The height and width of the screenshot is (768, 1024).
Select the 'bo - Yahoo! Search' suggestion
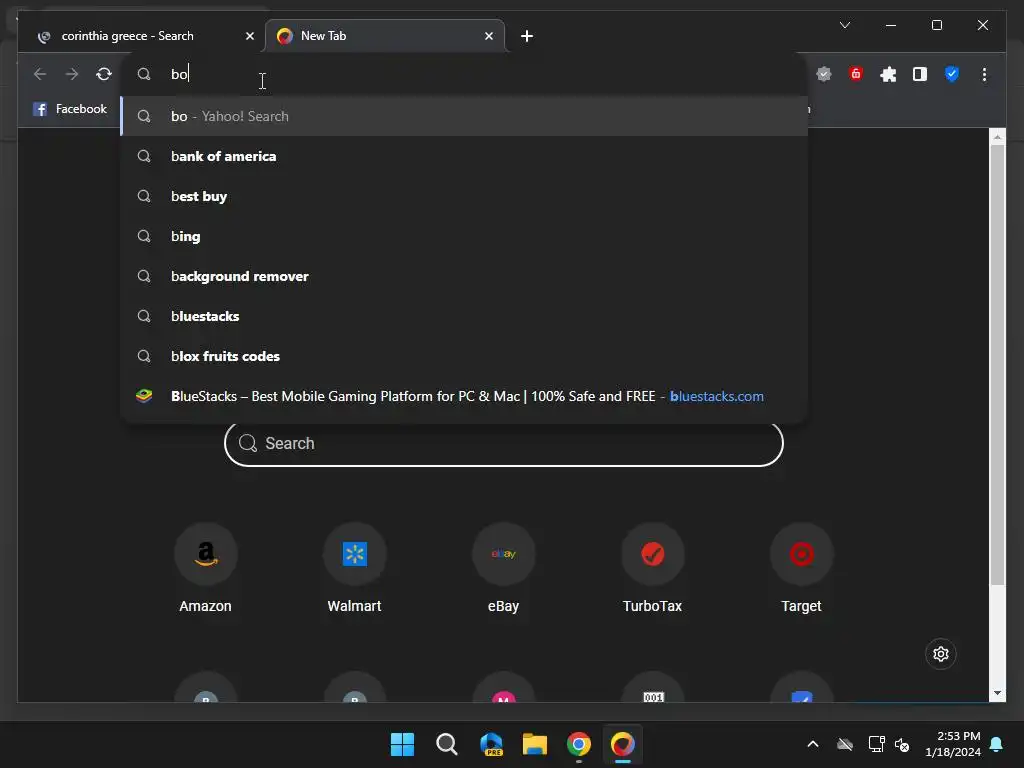[x=464, y=116]
